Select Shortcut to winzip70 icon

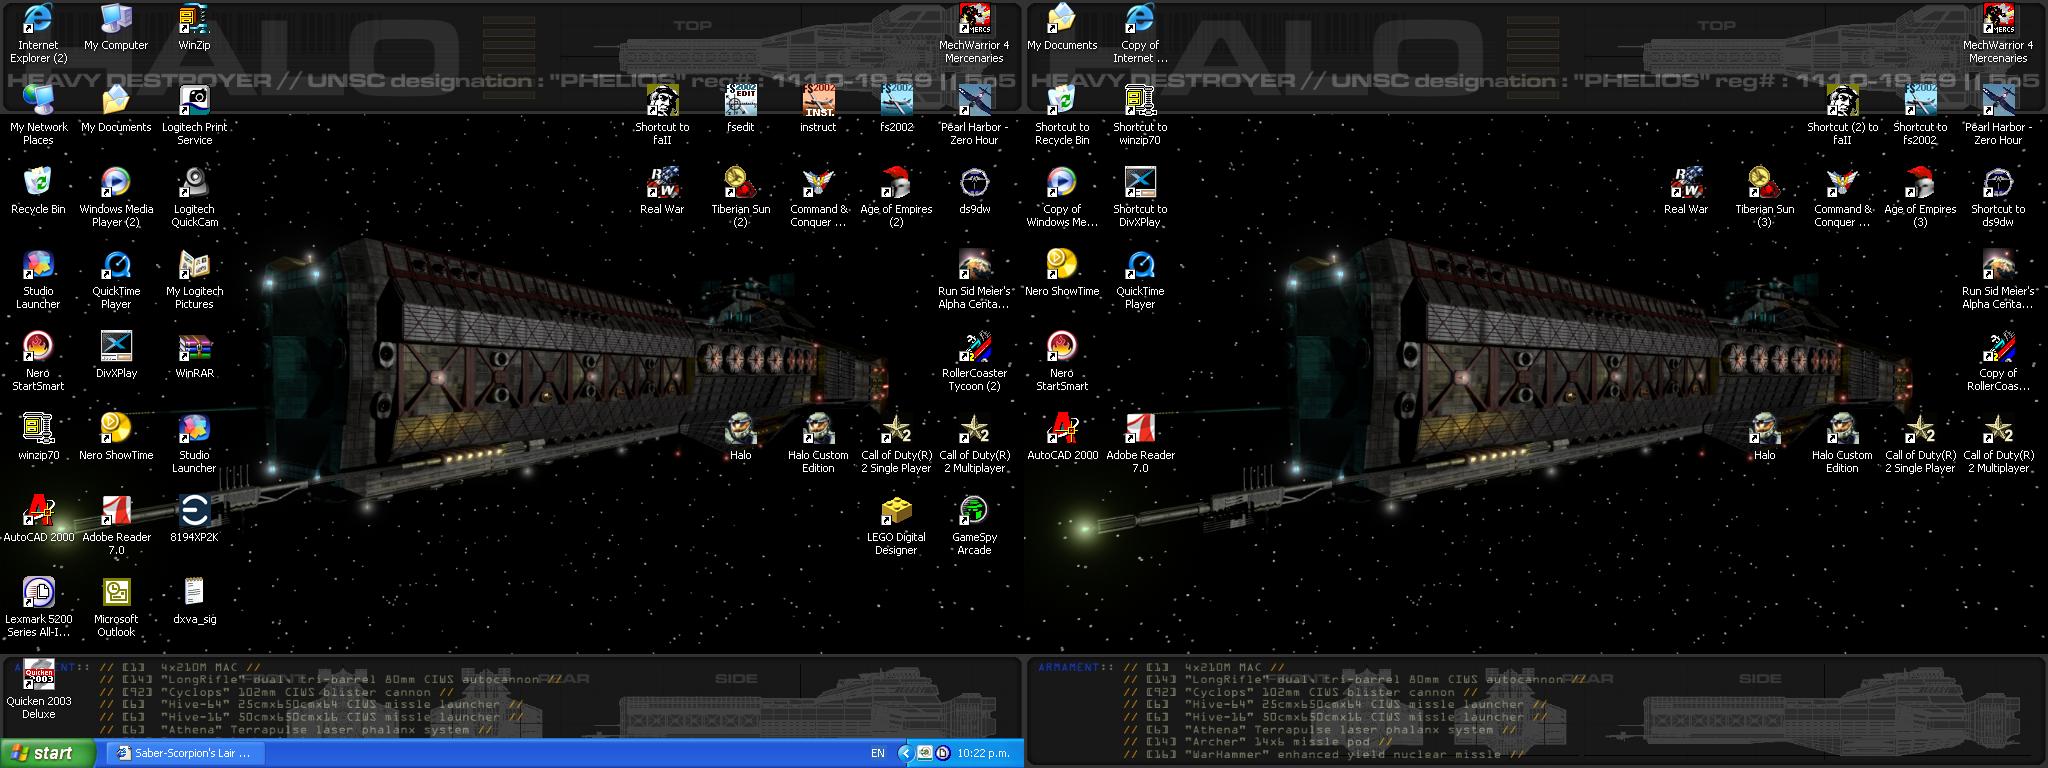tap(1140, 115)
